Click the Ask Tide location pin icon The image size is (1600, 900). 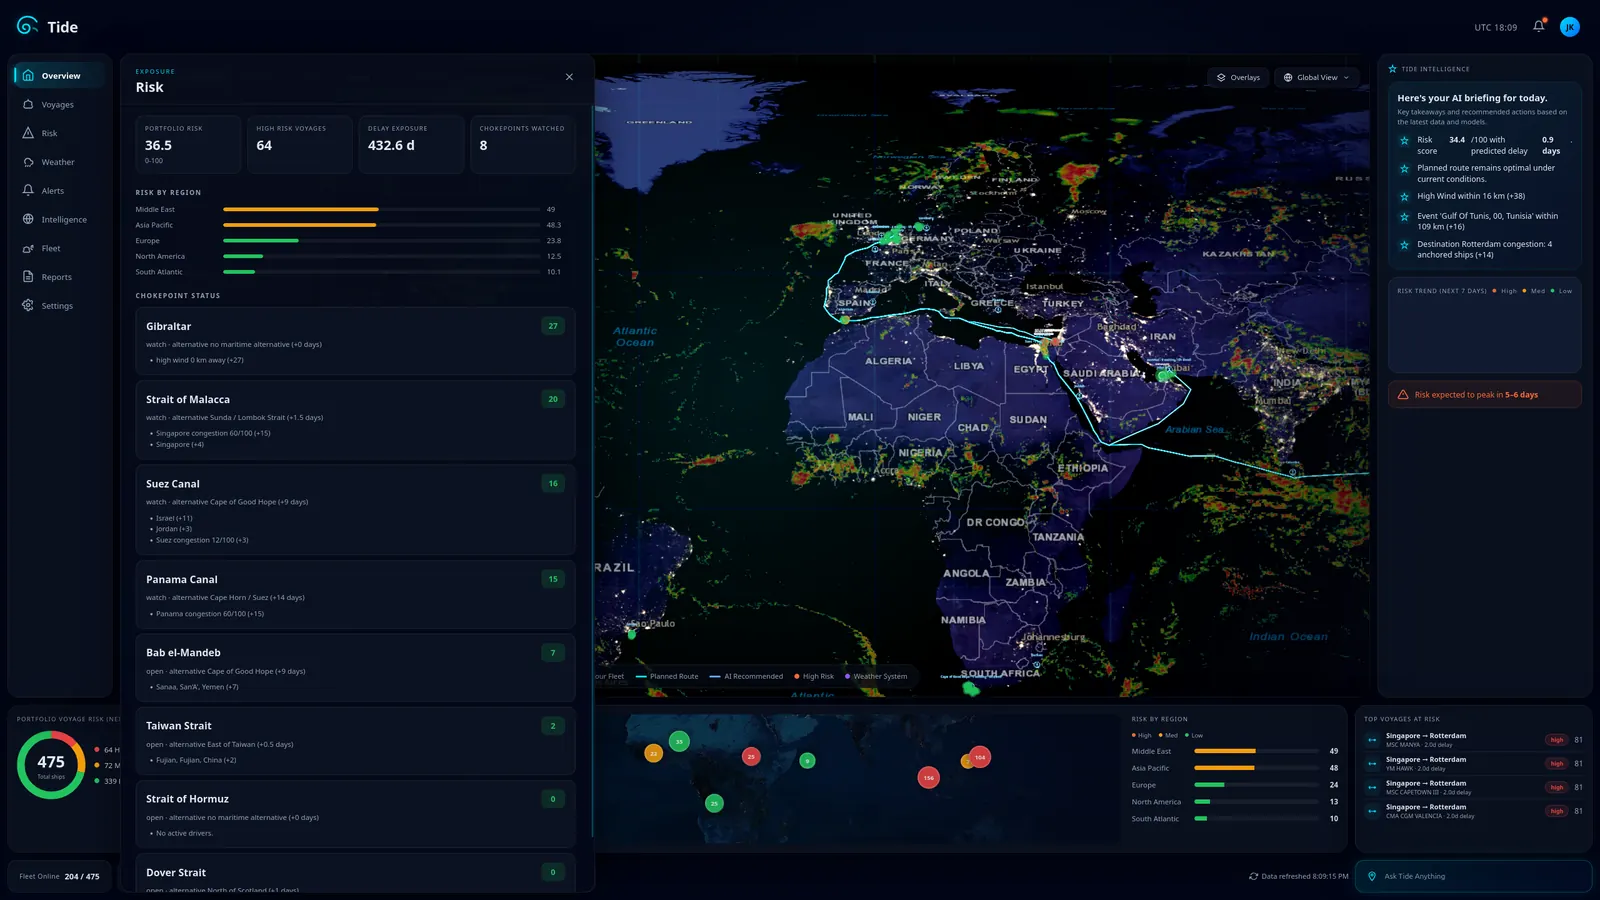(1372, 876)
